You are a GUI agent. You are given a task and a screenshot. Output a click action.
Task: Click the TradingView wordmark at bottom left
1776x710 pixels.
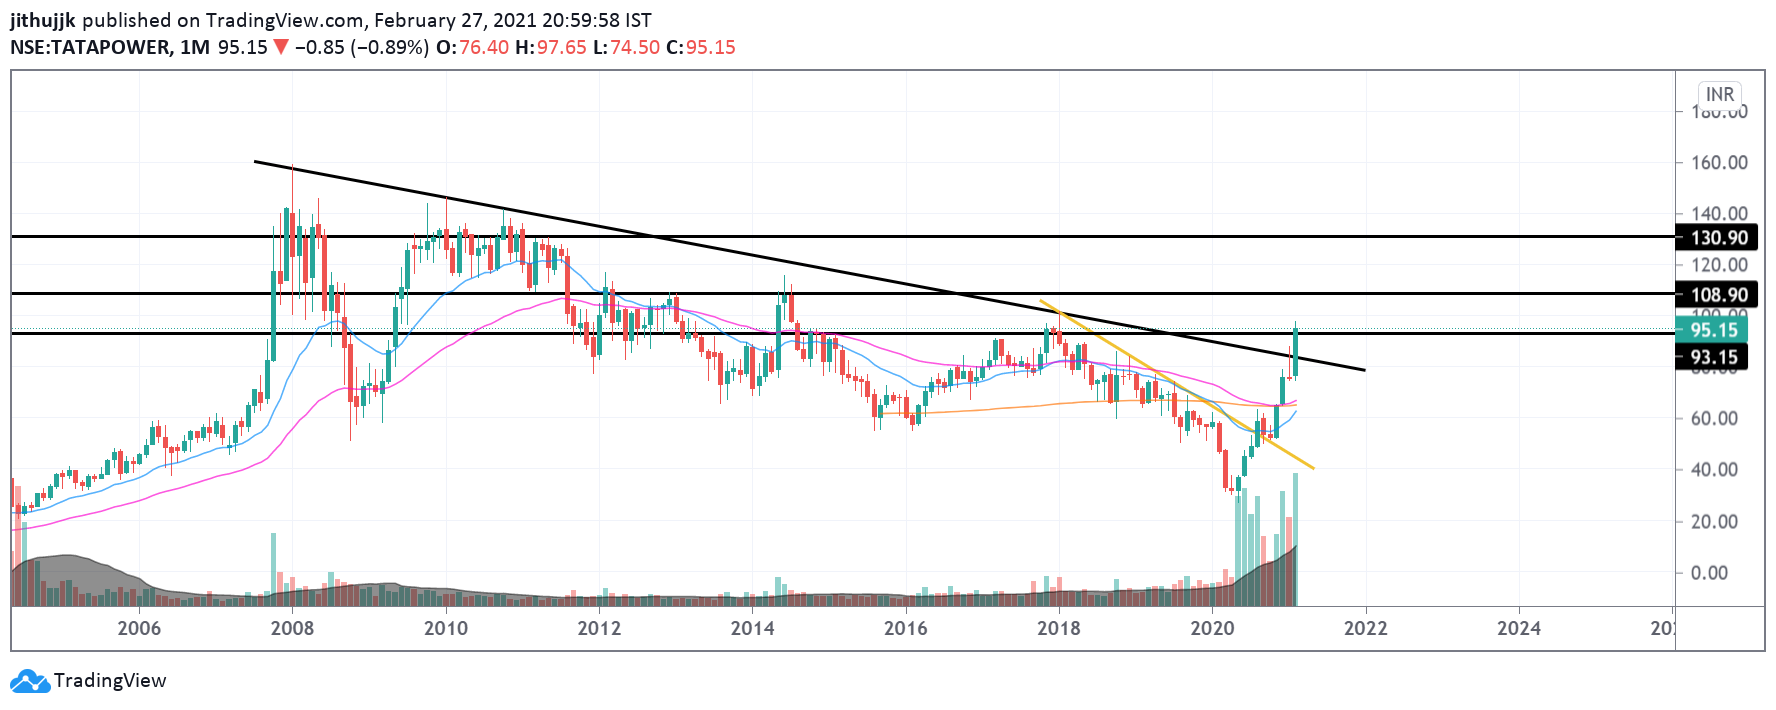110,681
